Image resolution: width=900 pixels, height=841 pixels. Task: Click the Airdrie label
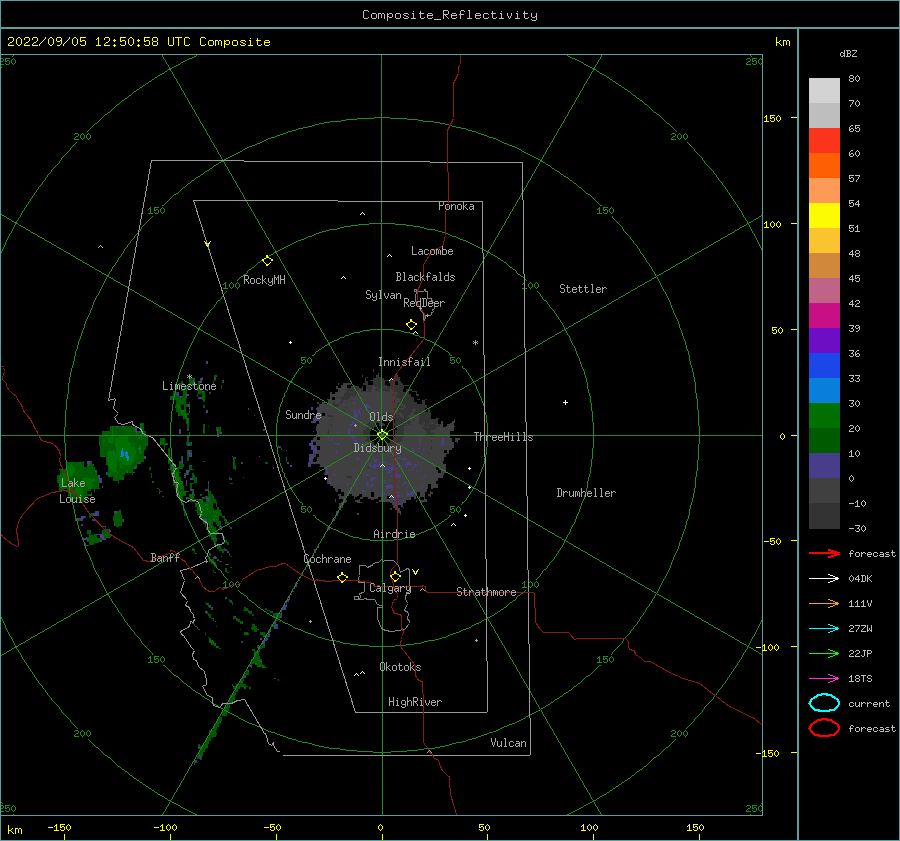pos(394,534)
